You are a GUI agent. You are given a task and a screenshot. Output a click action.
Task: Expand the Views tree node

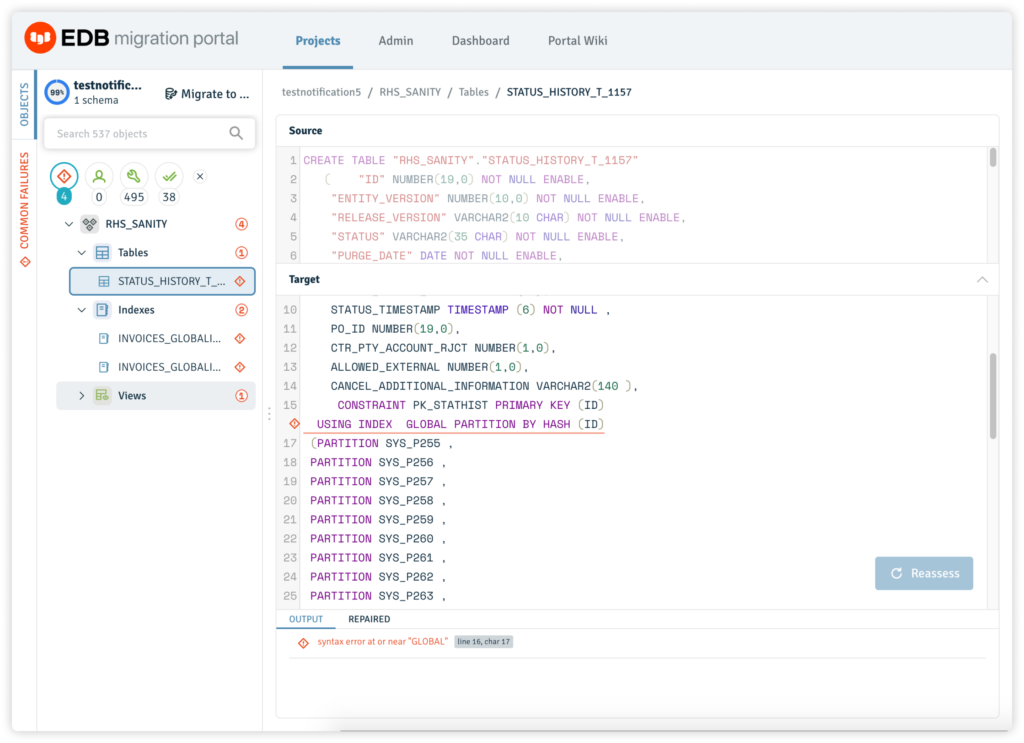pyautogui.click(x=82, y=396)
